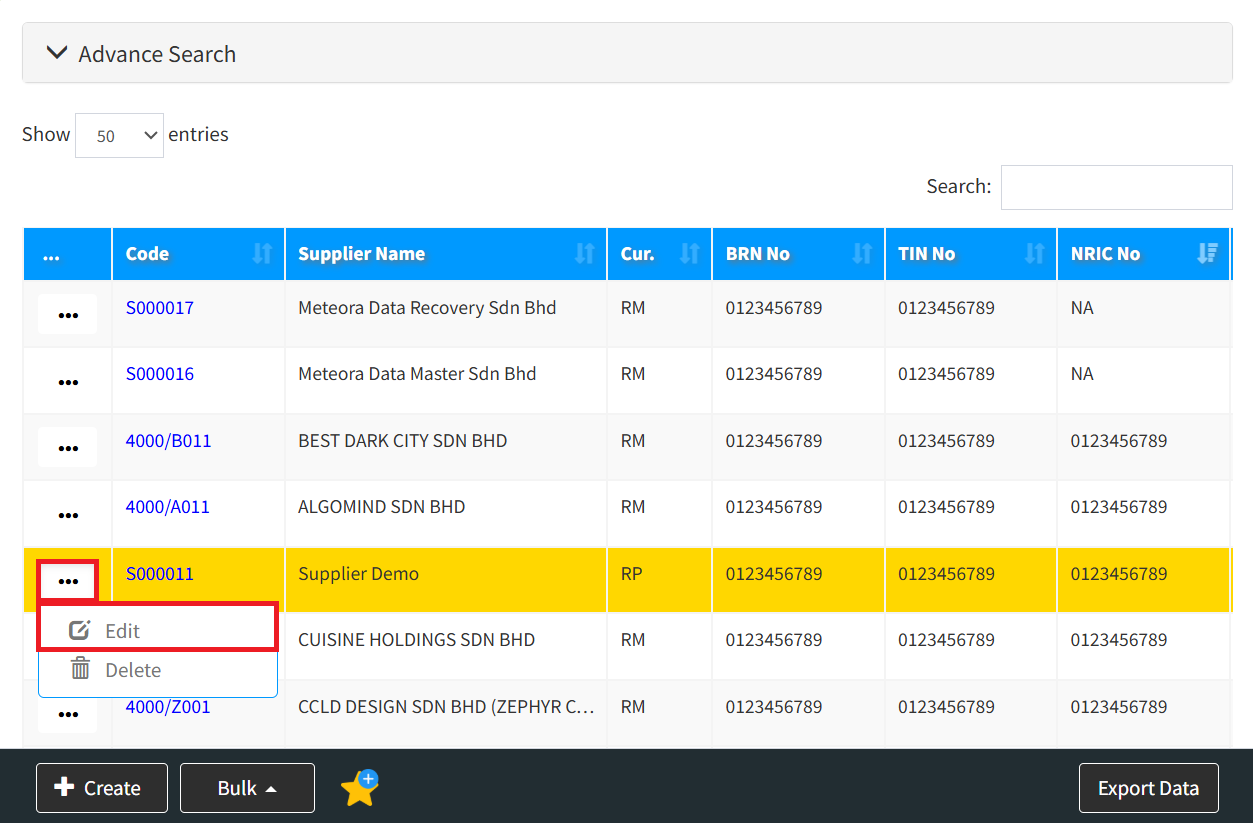The image size is (1253, 823).
Task: Sort by Supplier Name column
Action: [584, 254]
